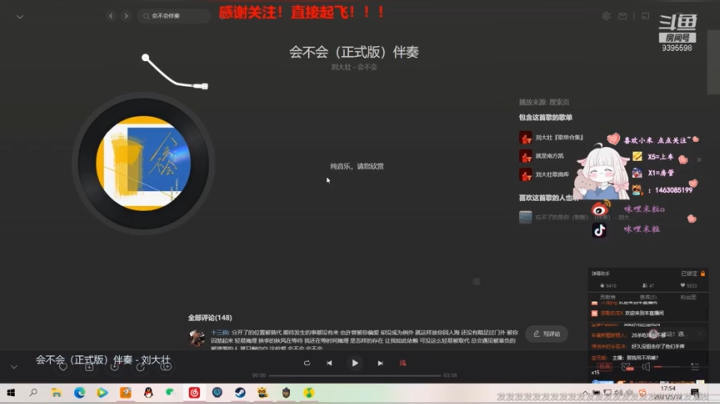Click the 搜索页 playback source link

(559, 102)
